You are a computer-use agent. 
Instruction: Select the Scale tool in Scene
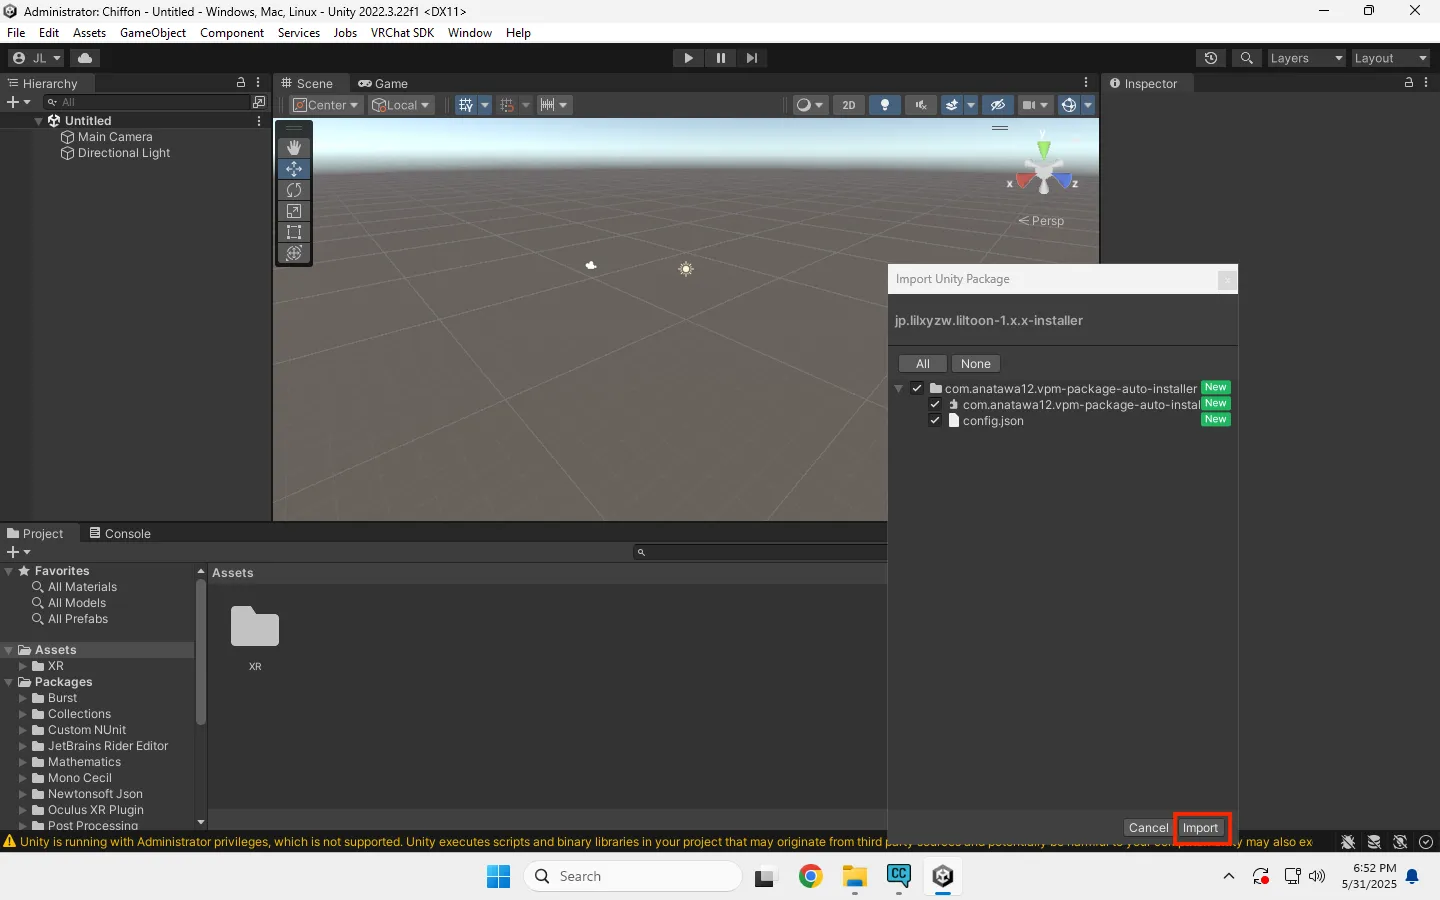[x=294, y=211]
